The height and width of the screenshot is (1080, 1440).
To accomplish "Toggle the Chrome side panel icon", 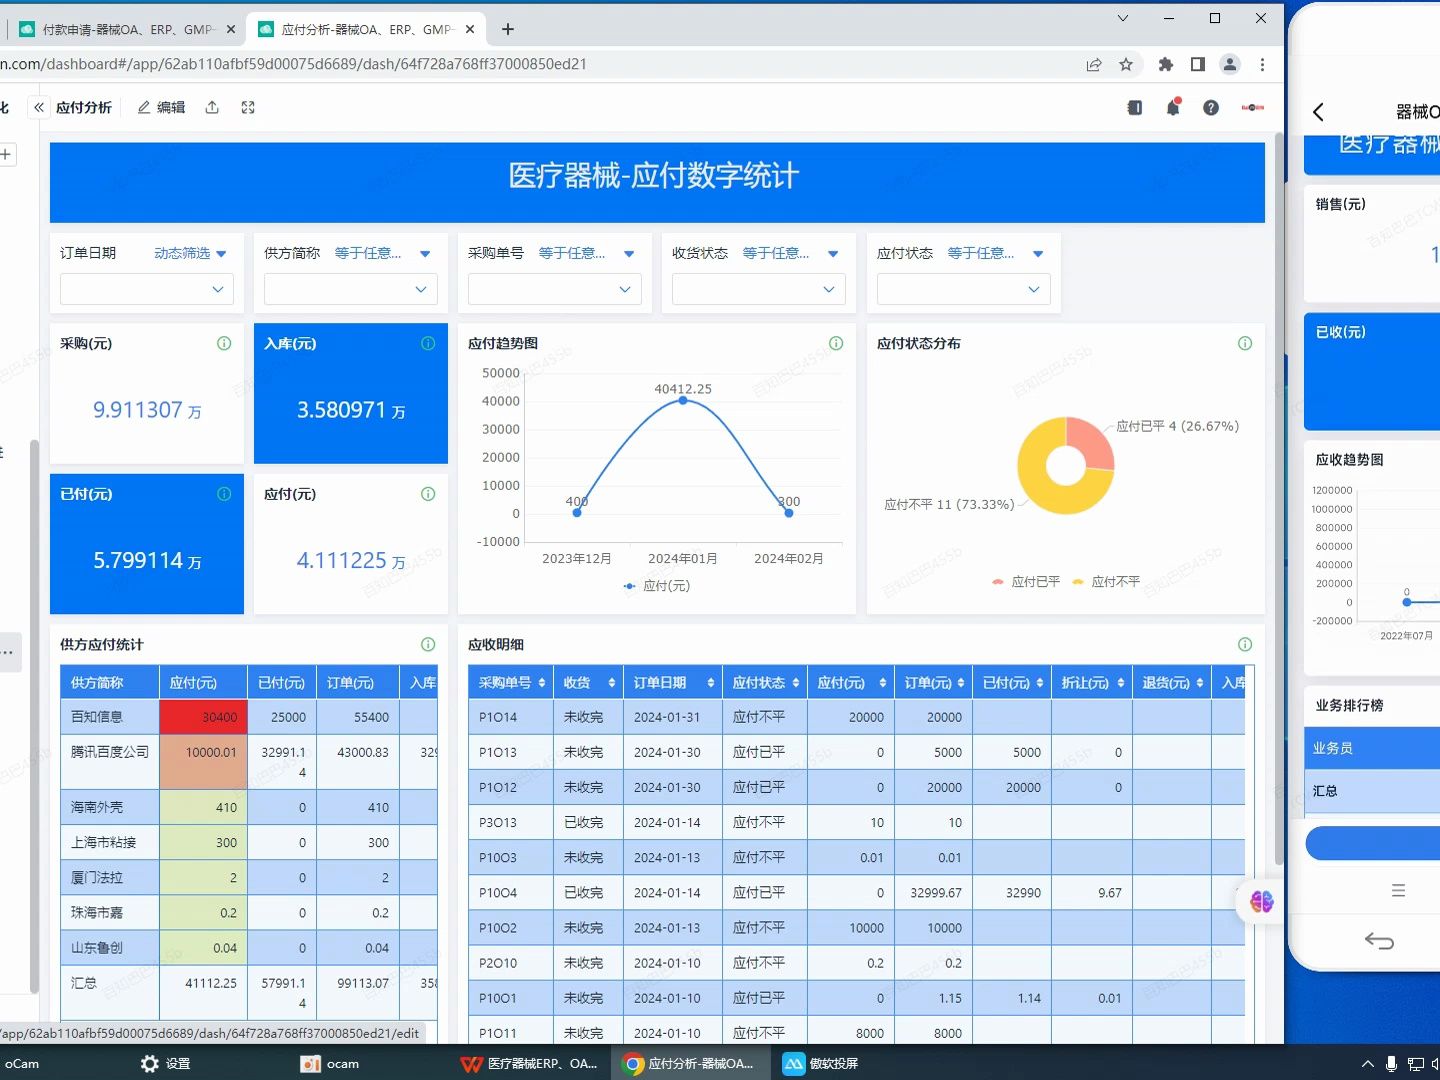I will tap(1197, 64).
